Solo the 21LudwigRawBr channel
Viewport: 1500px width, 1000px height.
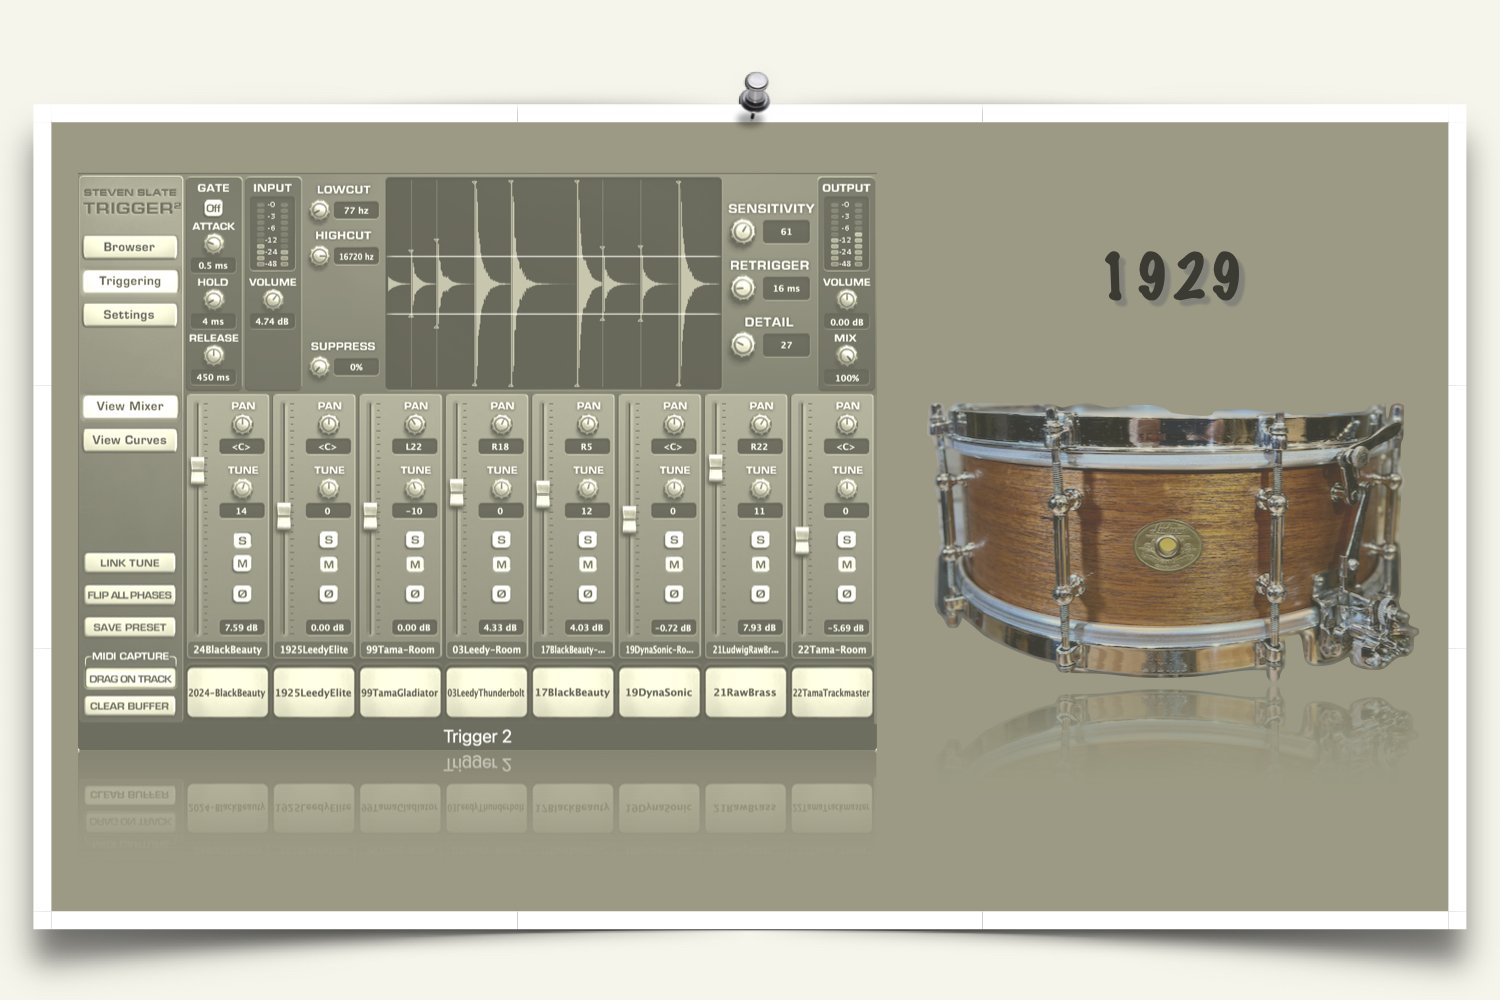(x=760, y=540)
